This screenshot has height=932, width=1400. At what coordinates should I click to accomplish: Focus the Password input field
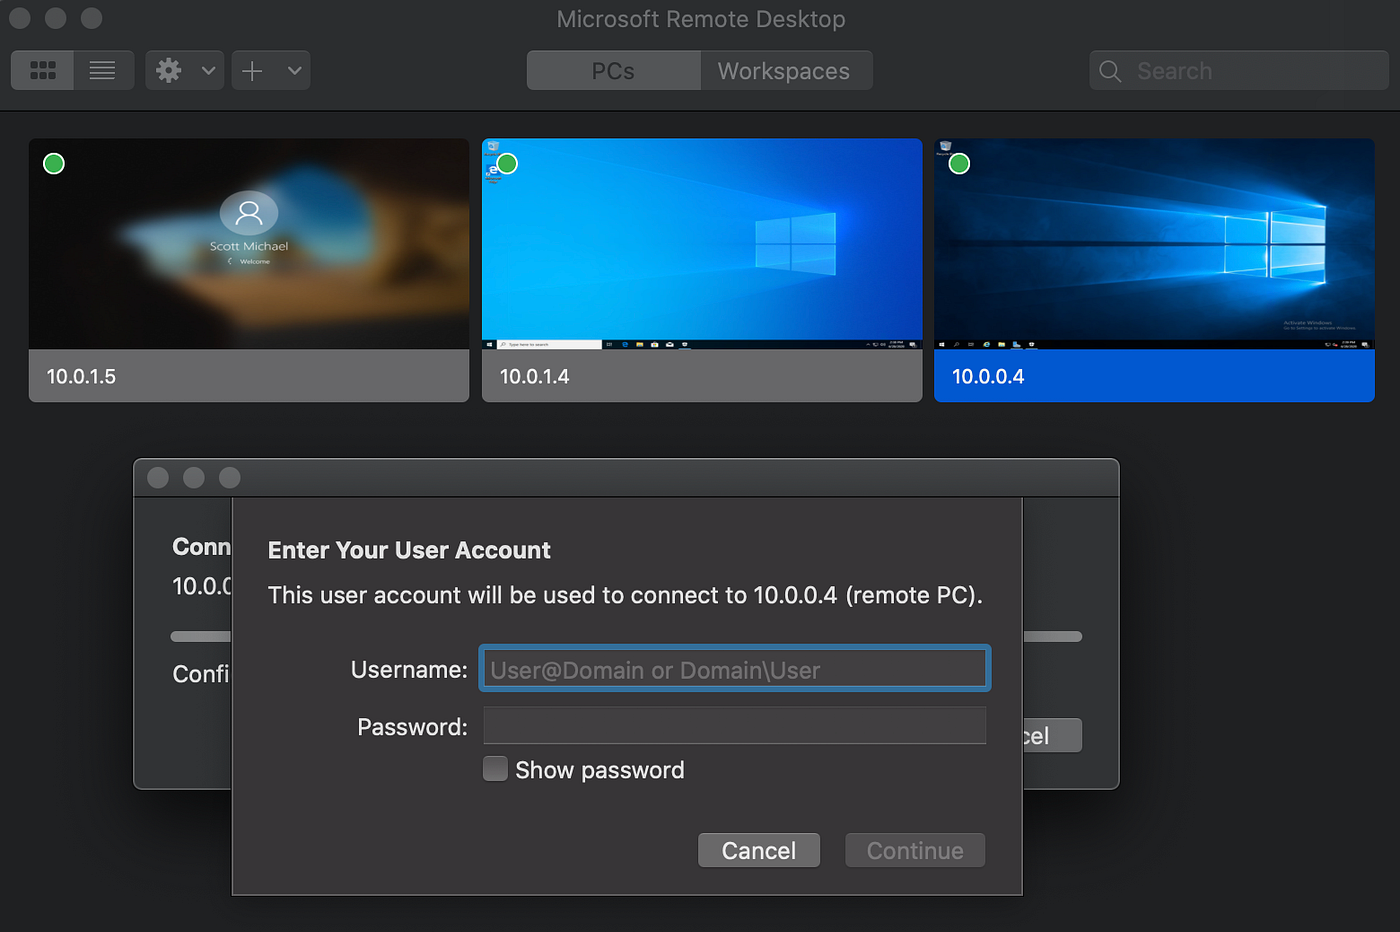tap(735, 726)
